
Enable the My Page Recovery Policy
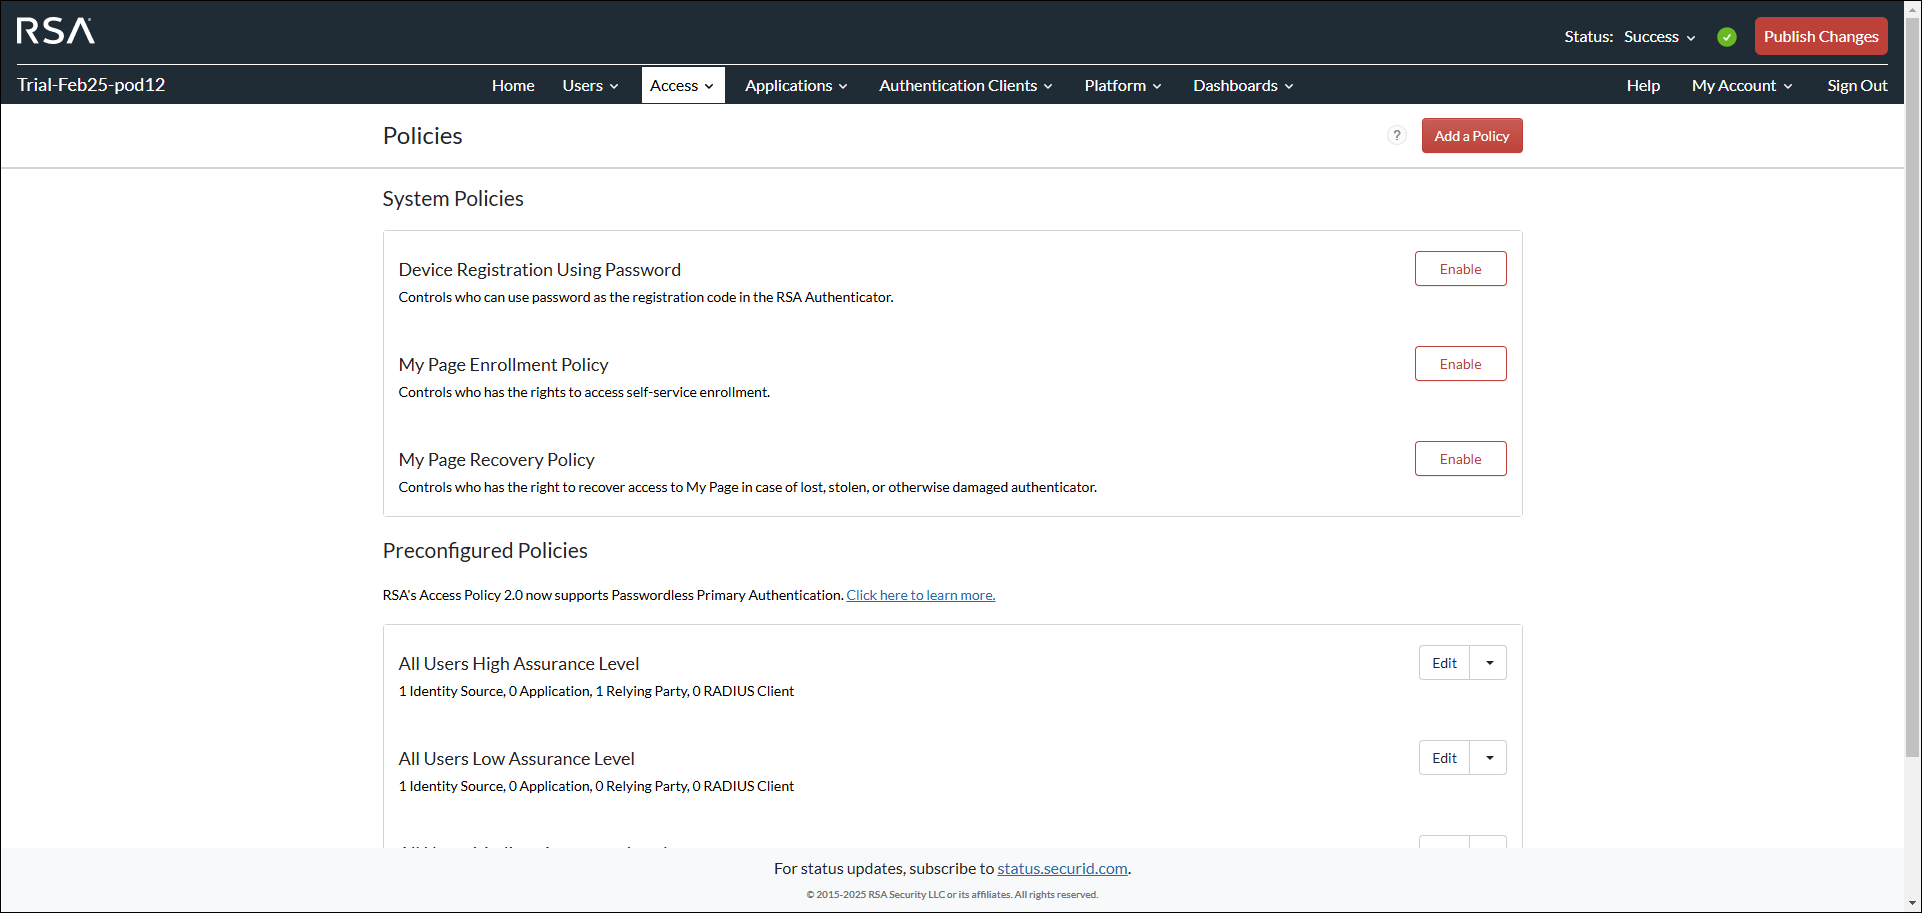pos(1459,459)
